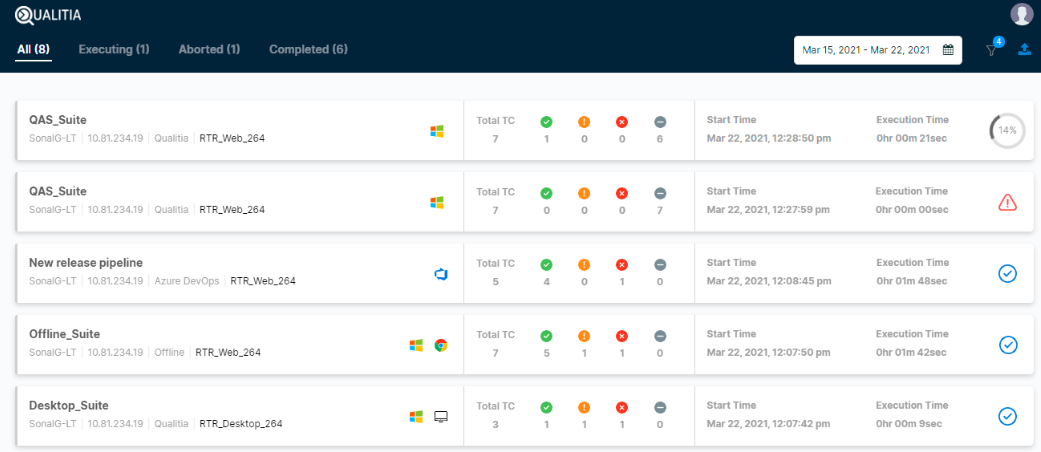Screen dimensions: 1041x452
Task: Click Chrome browser icon in Offline_Suite row
Action: click(x=441, y=345)
